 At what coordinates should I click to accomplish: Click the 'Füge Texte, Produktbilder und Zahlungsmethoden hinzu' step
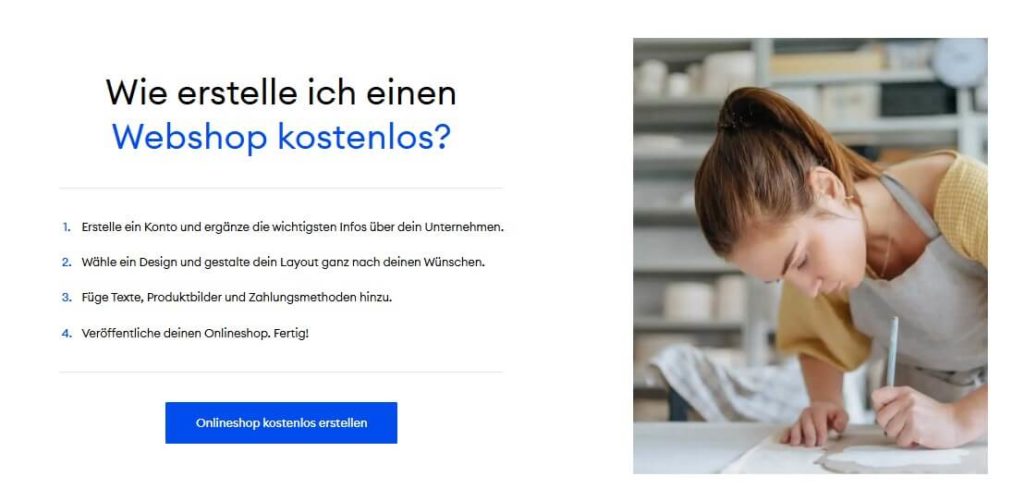pos(236,298)
